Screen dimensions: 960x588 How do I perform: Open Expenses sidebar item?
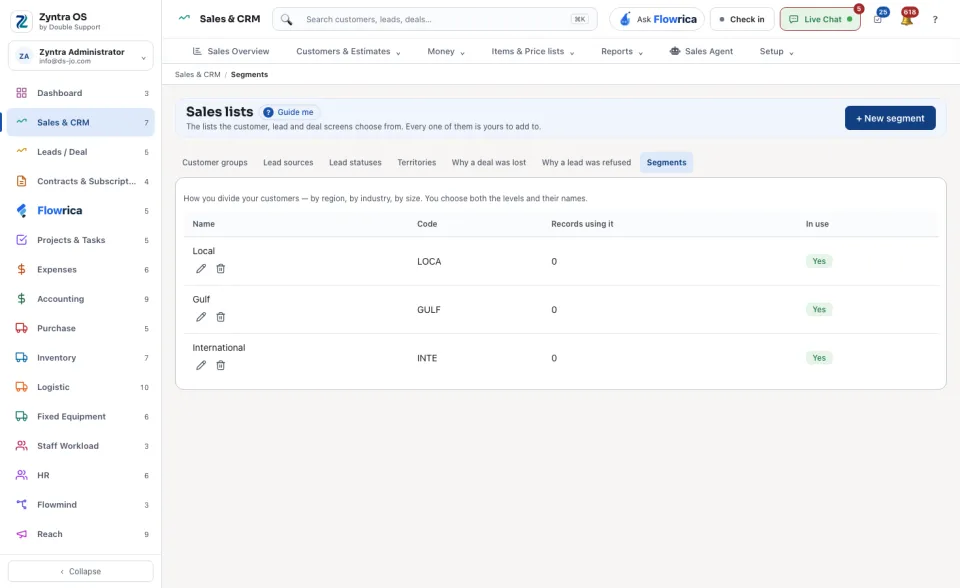point(81,270)
